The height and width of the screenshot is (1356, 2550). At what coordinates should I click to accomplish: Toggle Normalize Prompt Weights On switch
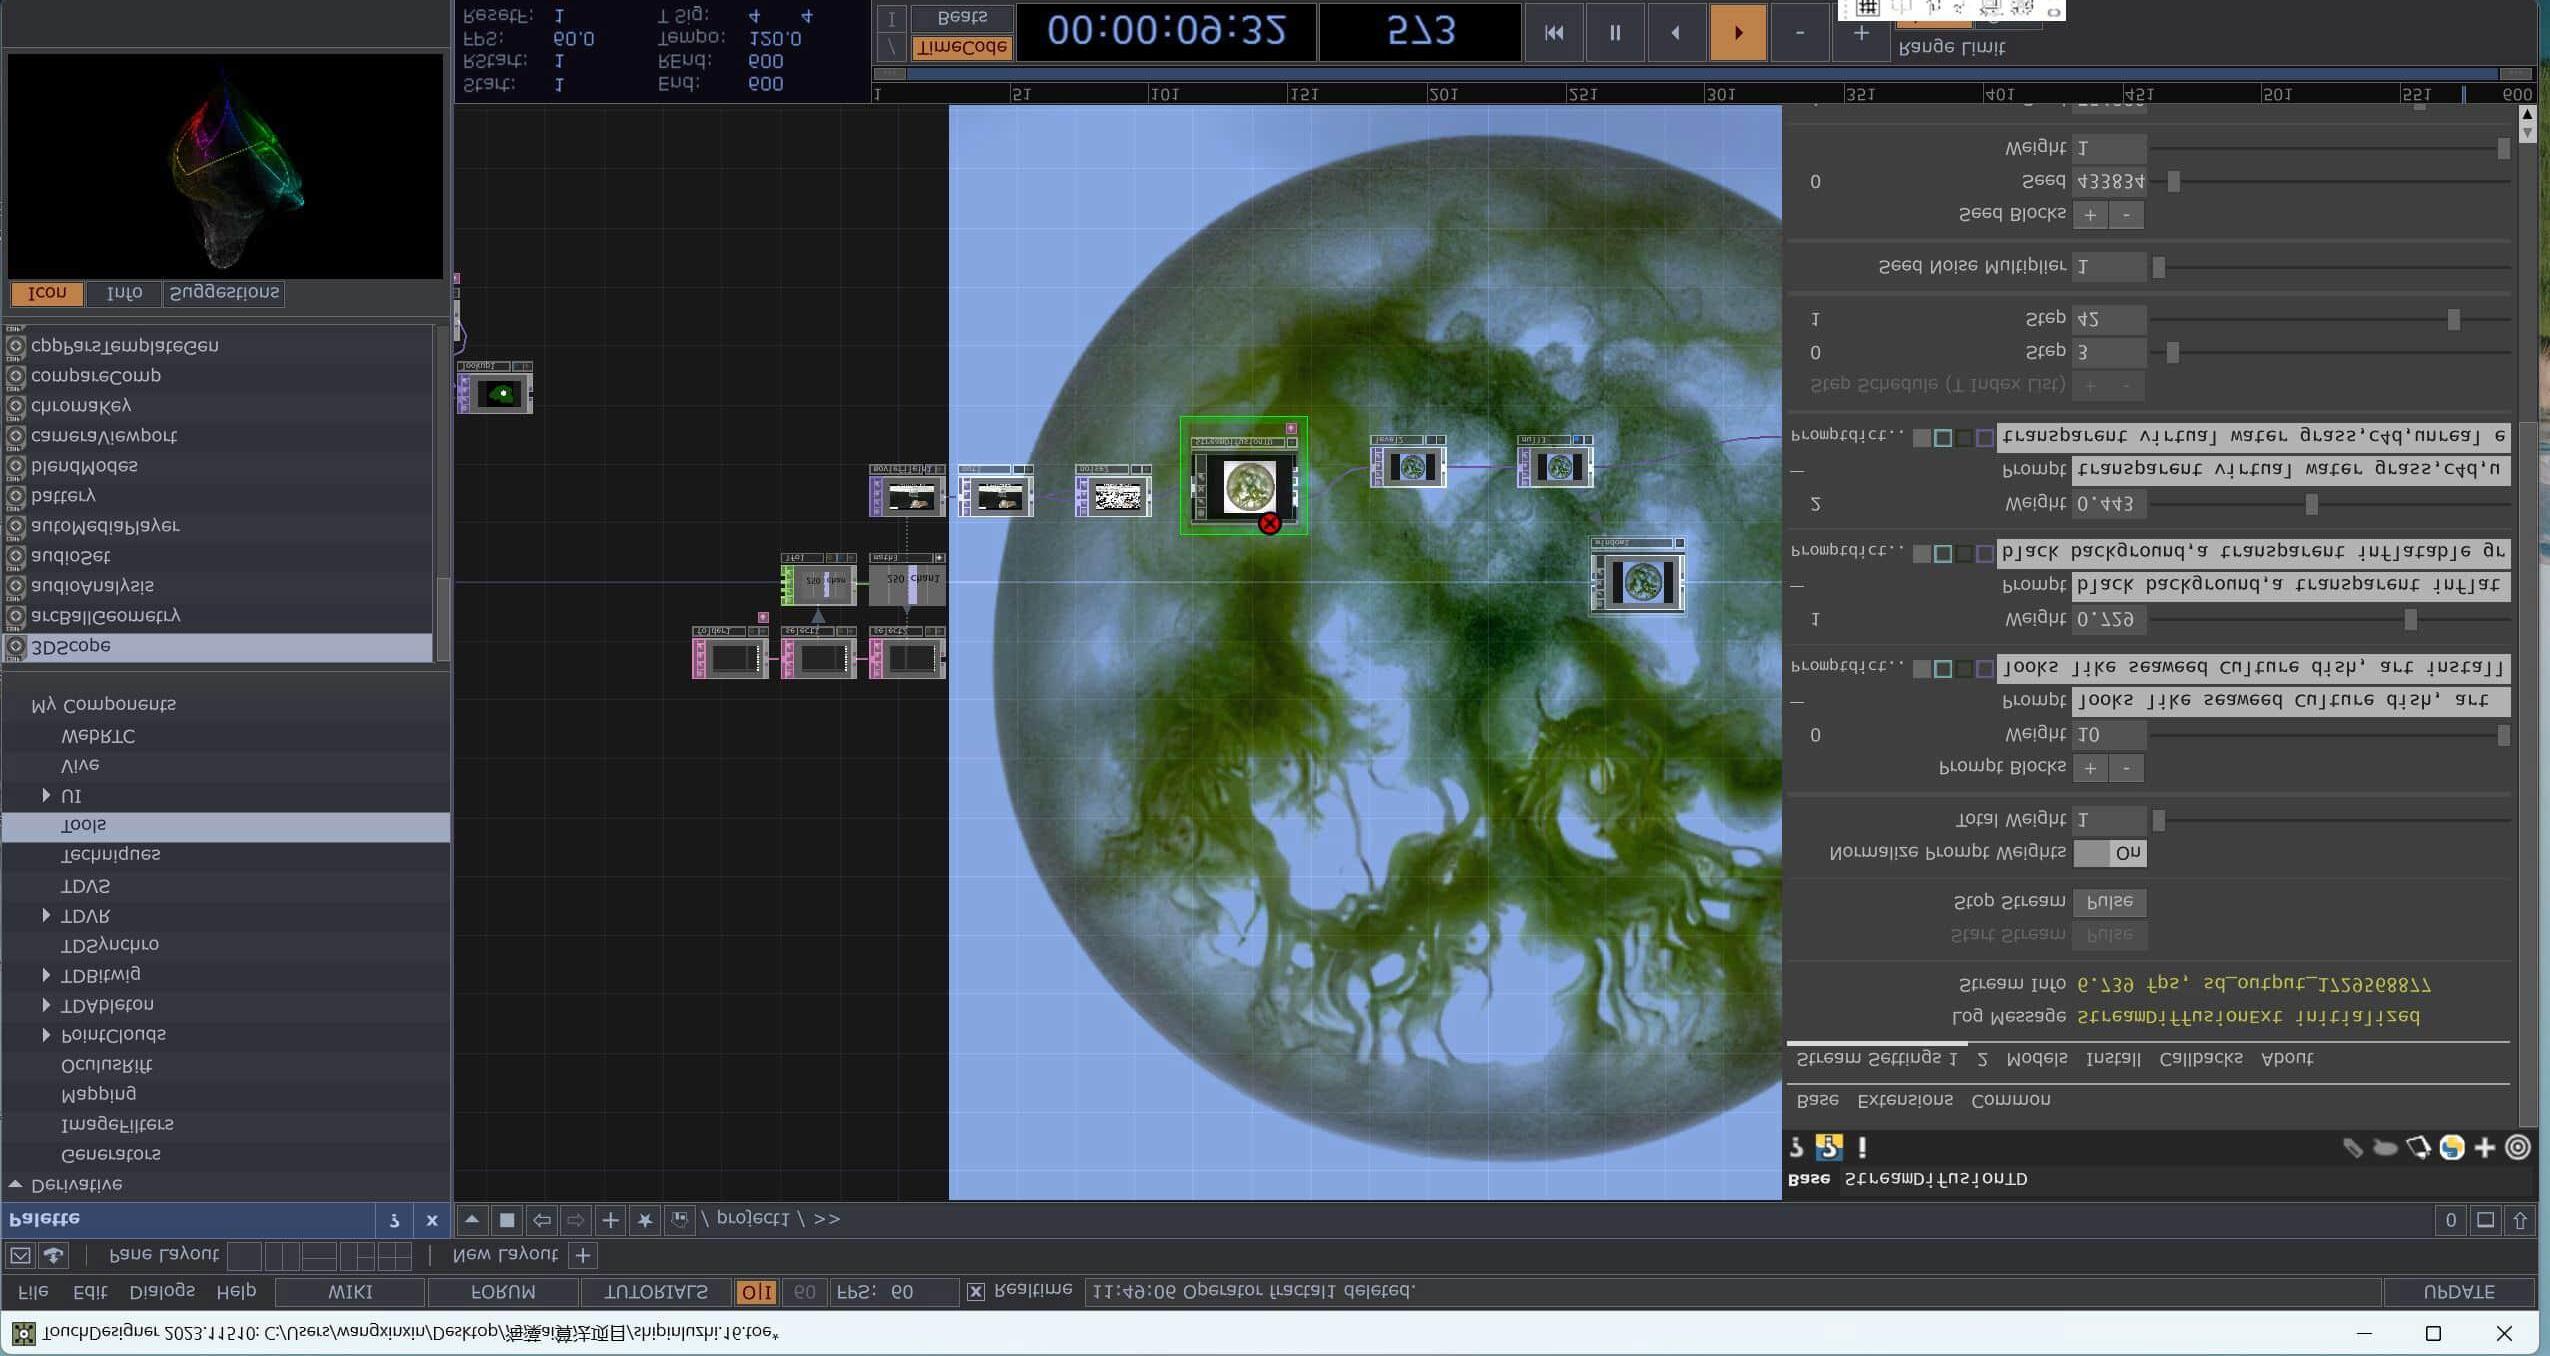tap(2109, 853)
